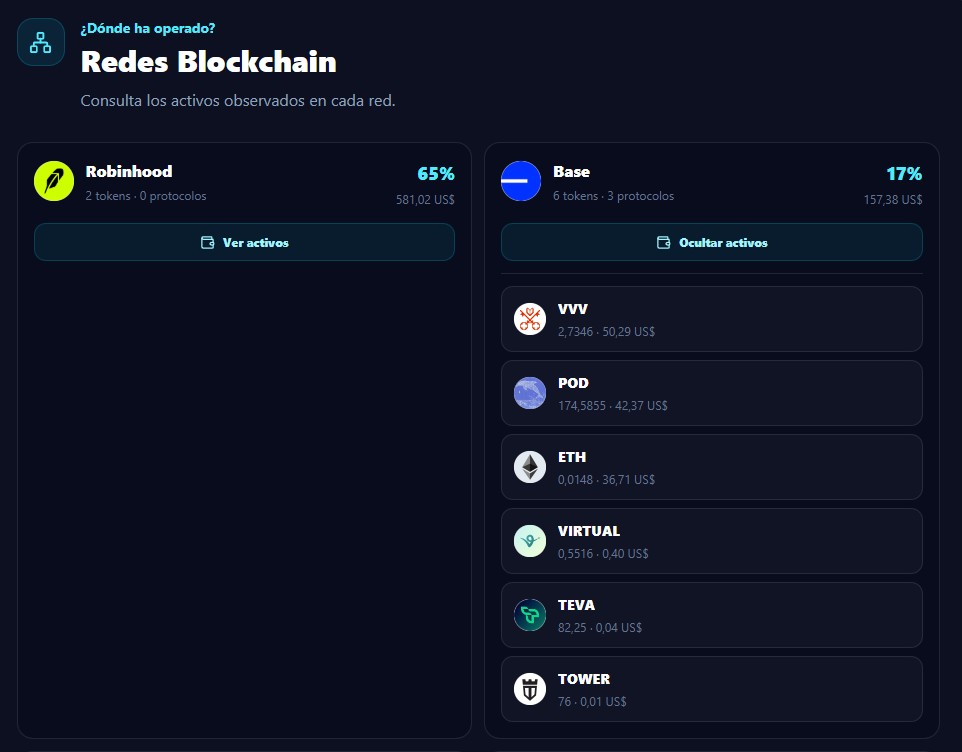Viewport: 962px width, 752px height.
Task: Open the POD token row
Action: pyautogui.click(x=712, y=393)
